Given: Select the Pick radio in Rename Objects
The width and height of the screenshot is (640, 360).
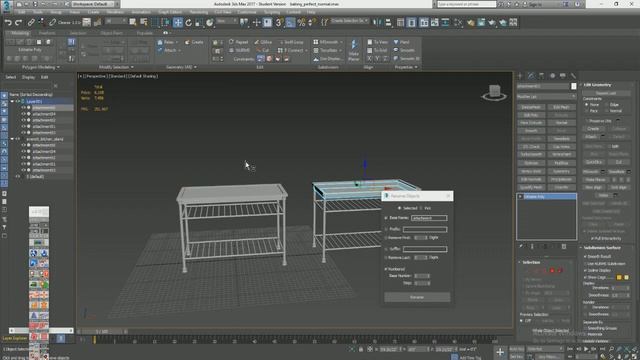Looking at the screenshot, I should (x=421, y=208).
